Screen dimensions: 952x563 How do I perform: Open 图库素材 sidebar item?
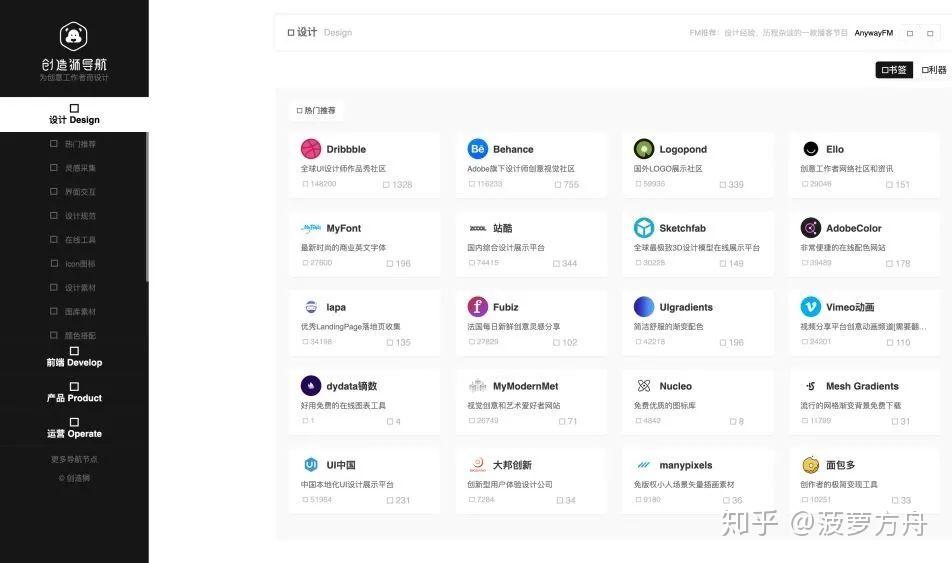pos(73,312)
